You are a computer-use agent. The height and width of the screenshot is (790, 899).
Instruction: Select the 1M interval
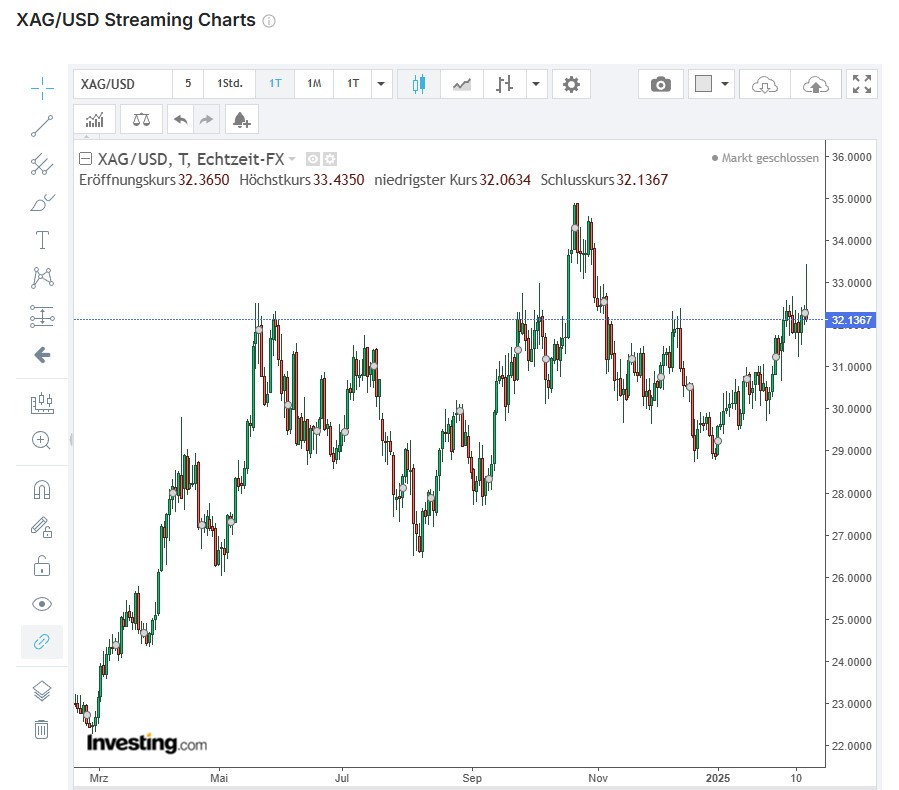314,84
